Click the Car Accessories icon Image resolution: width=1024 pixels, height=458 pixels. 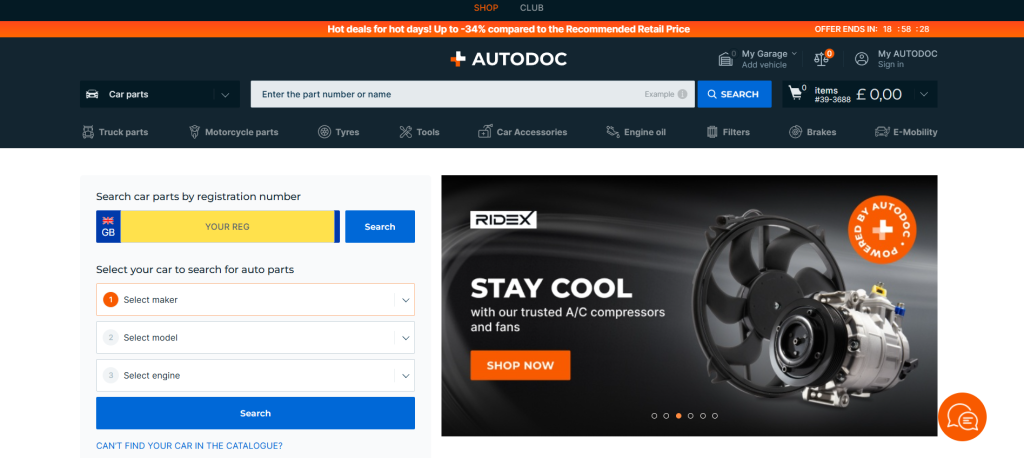pyautogui.click(x=485, y=132)
